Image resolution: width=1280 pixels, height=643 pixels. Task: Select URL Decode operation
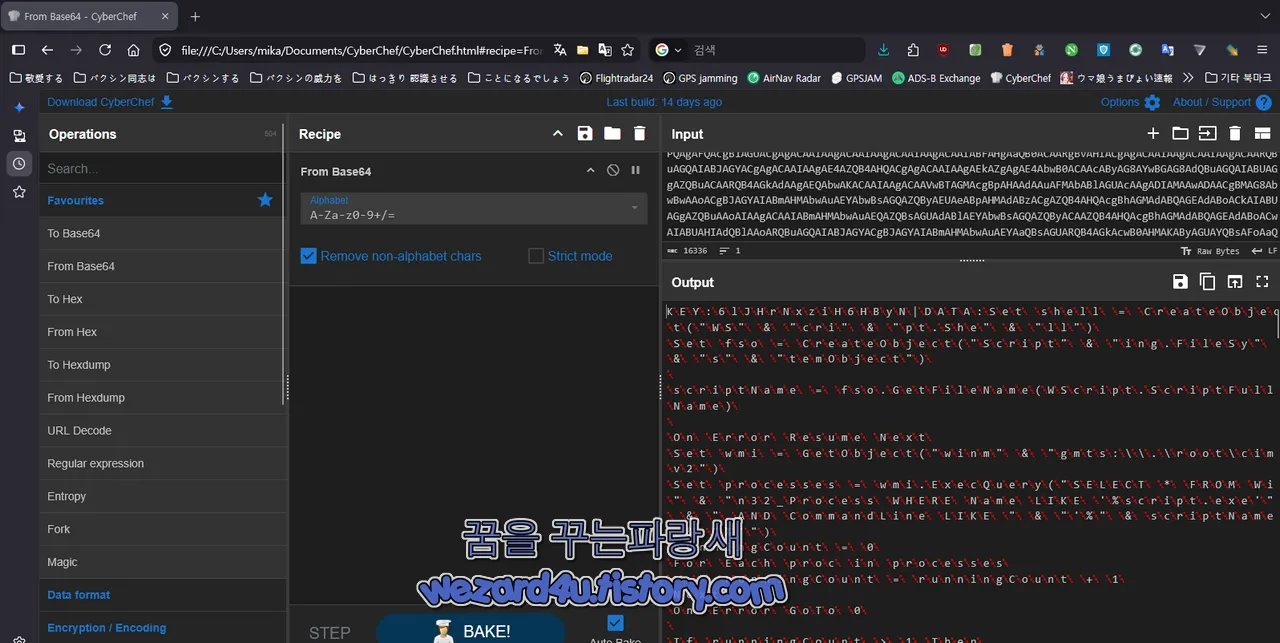(161, 430)
